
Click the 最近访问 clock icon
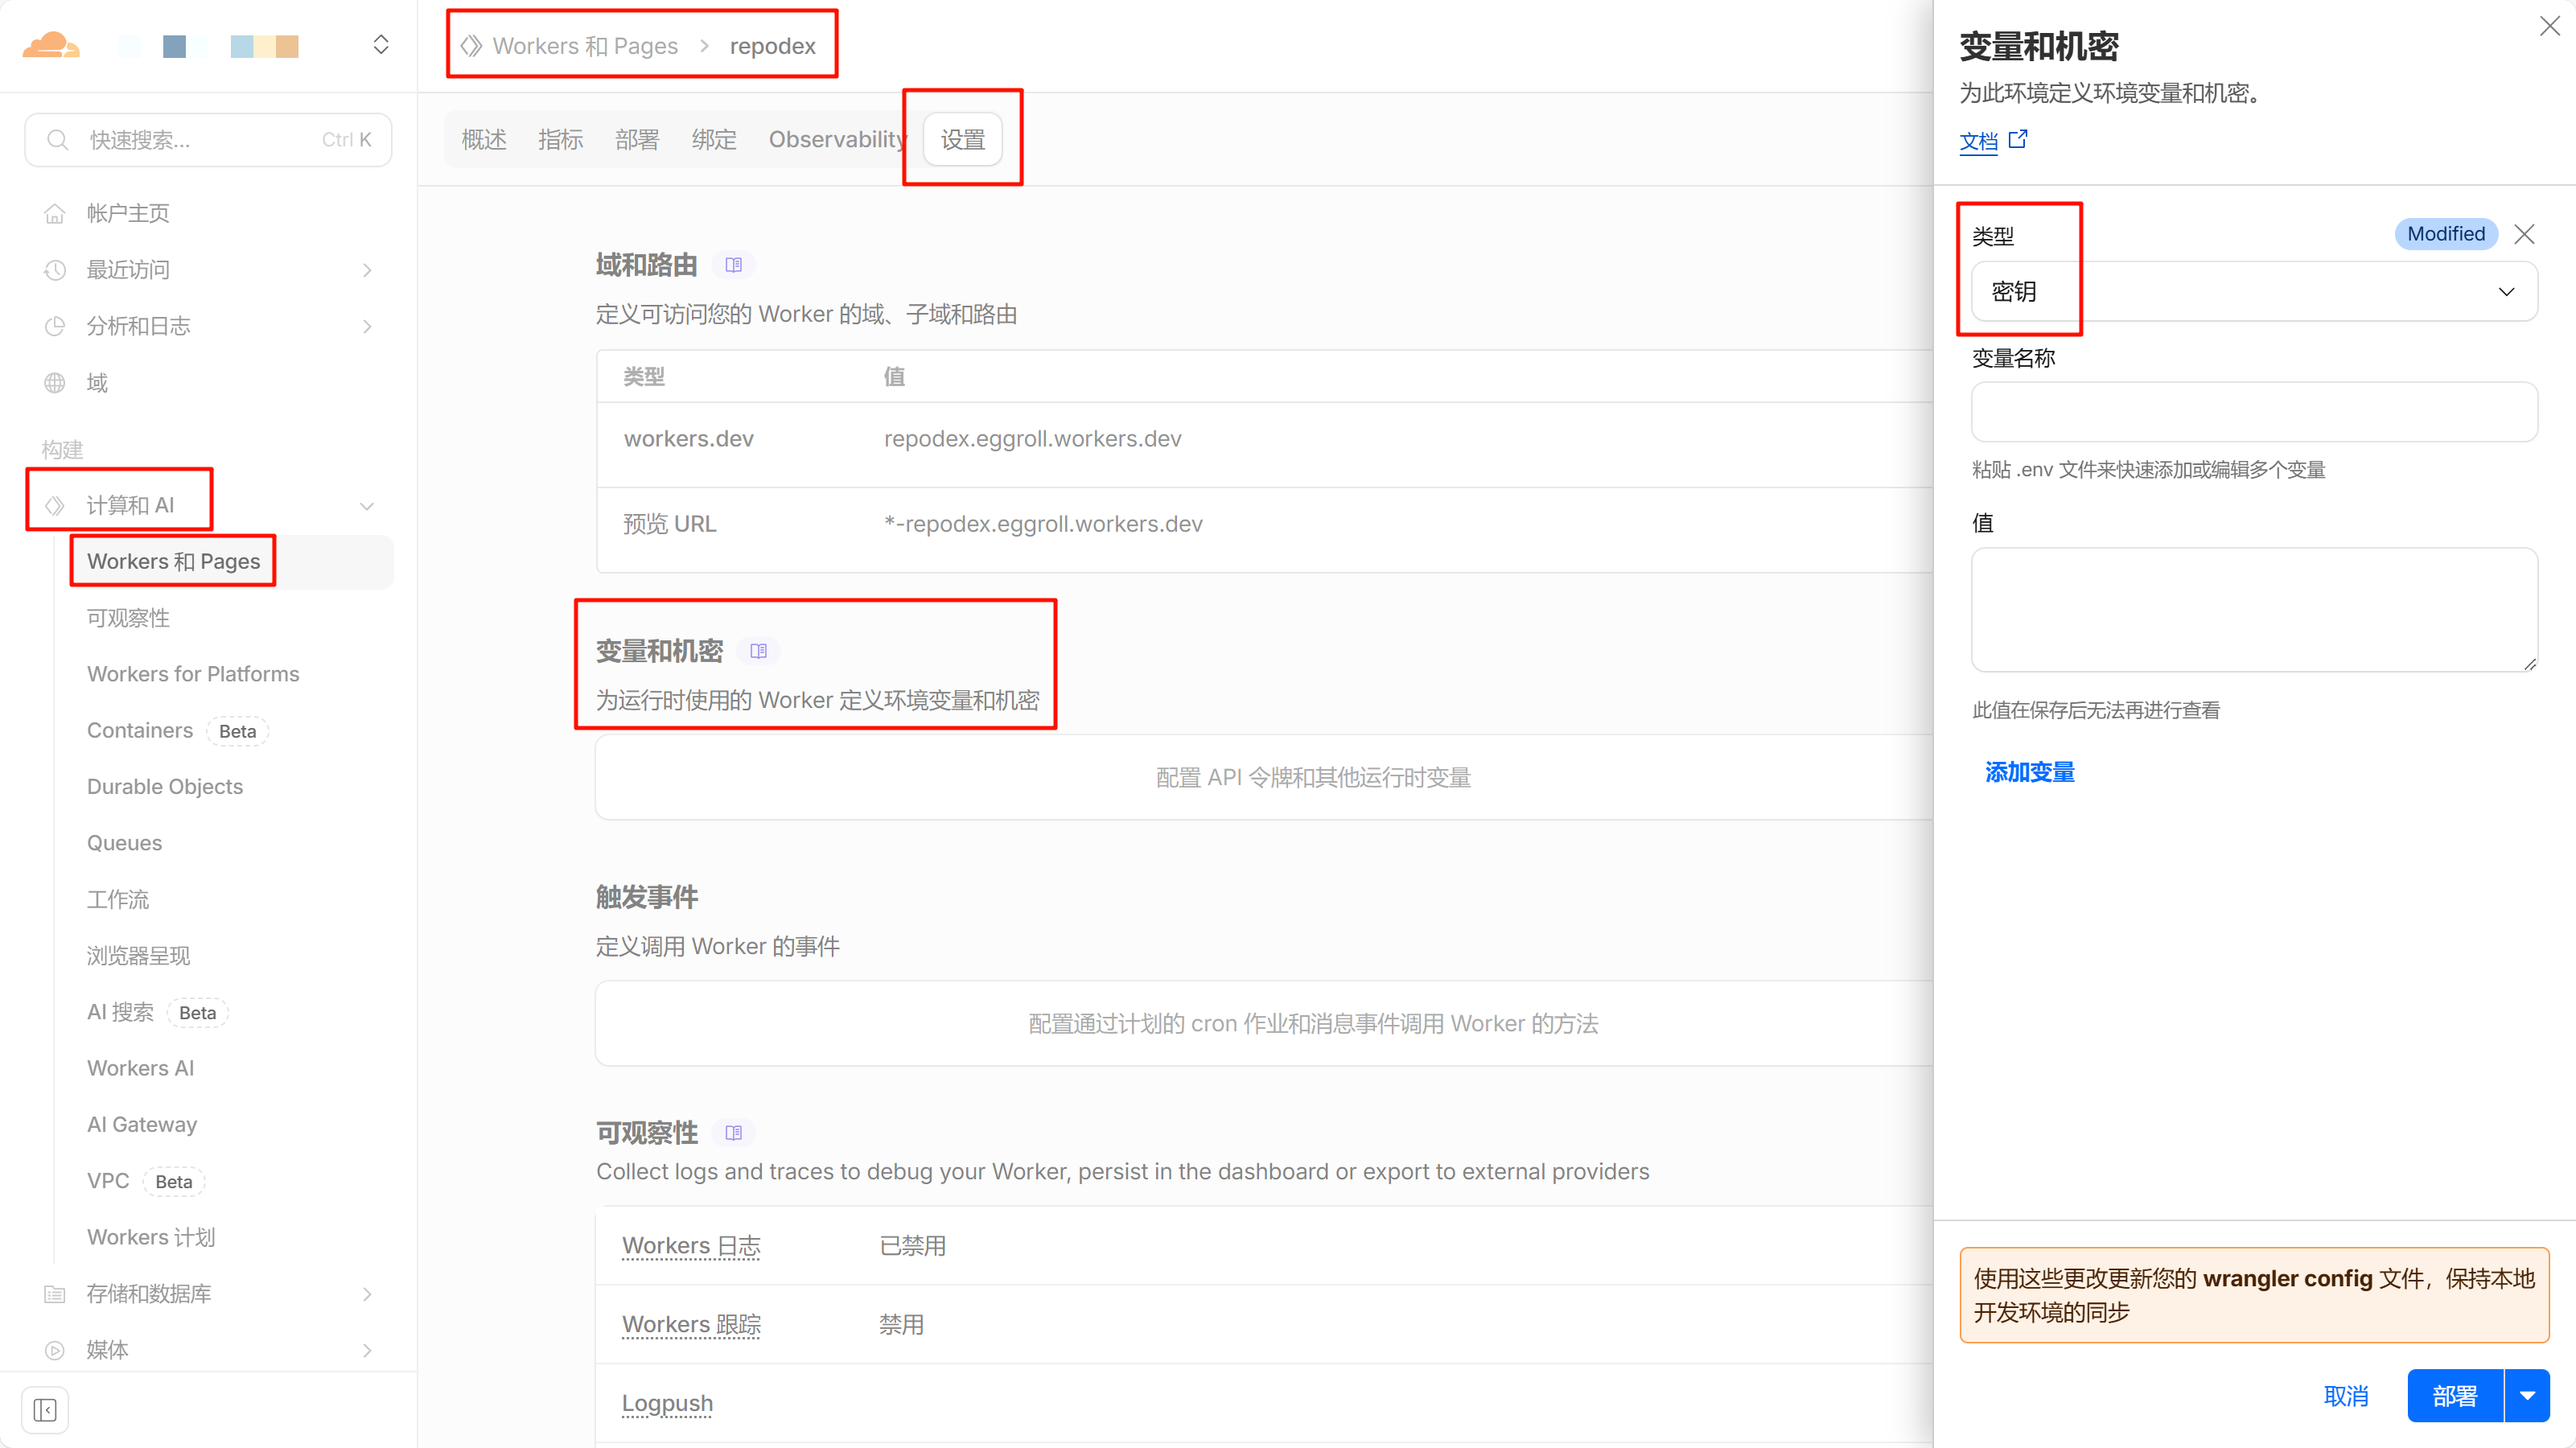(x=55, y=269)
